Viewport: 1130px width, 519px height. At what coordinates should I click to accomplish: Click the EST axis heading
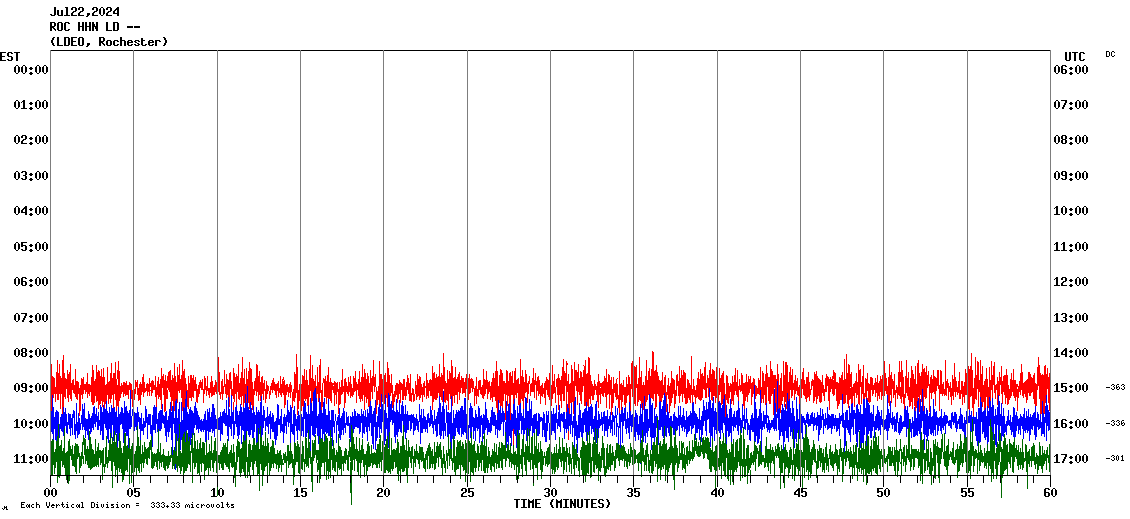click(x=11, y=56)
